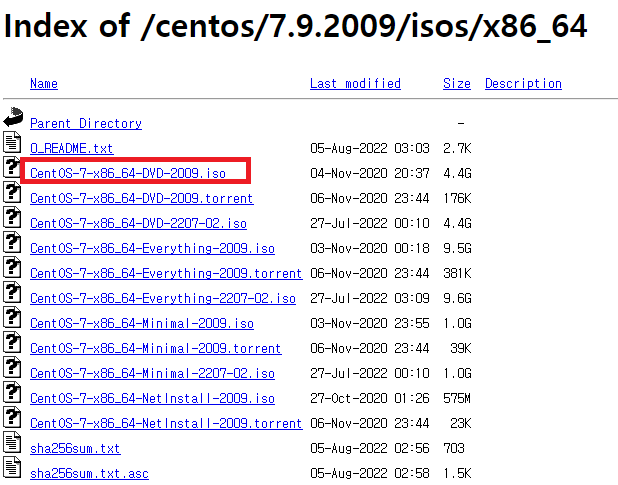Viewport: 618px width, 485px height.
Task: Click the page heading Index of /centos/7.9.2009
Action: click(x=295, y=26)
